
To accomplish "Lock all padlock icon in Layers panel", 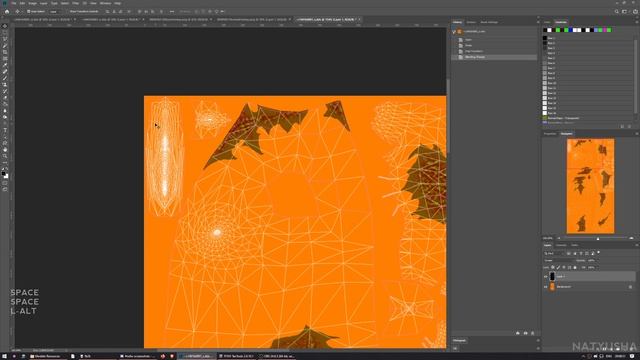I will point(575,267).
